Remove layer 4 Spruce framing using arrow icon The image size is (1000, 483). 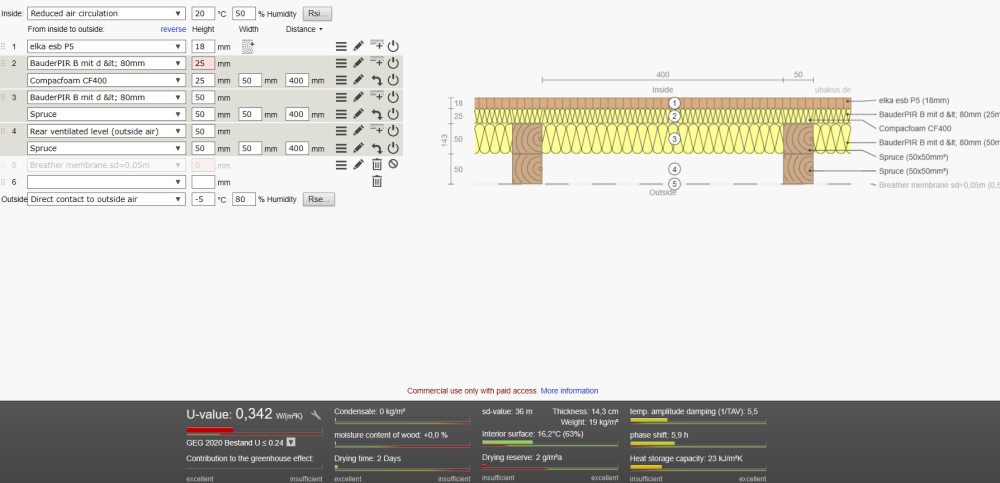[377, 148]
